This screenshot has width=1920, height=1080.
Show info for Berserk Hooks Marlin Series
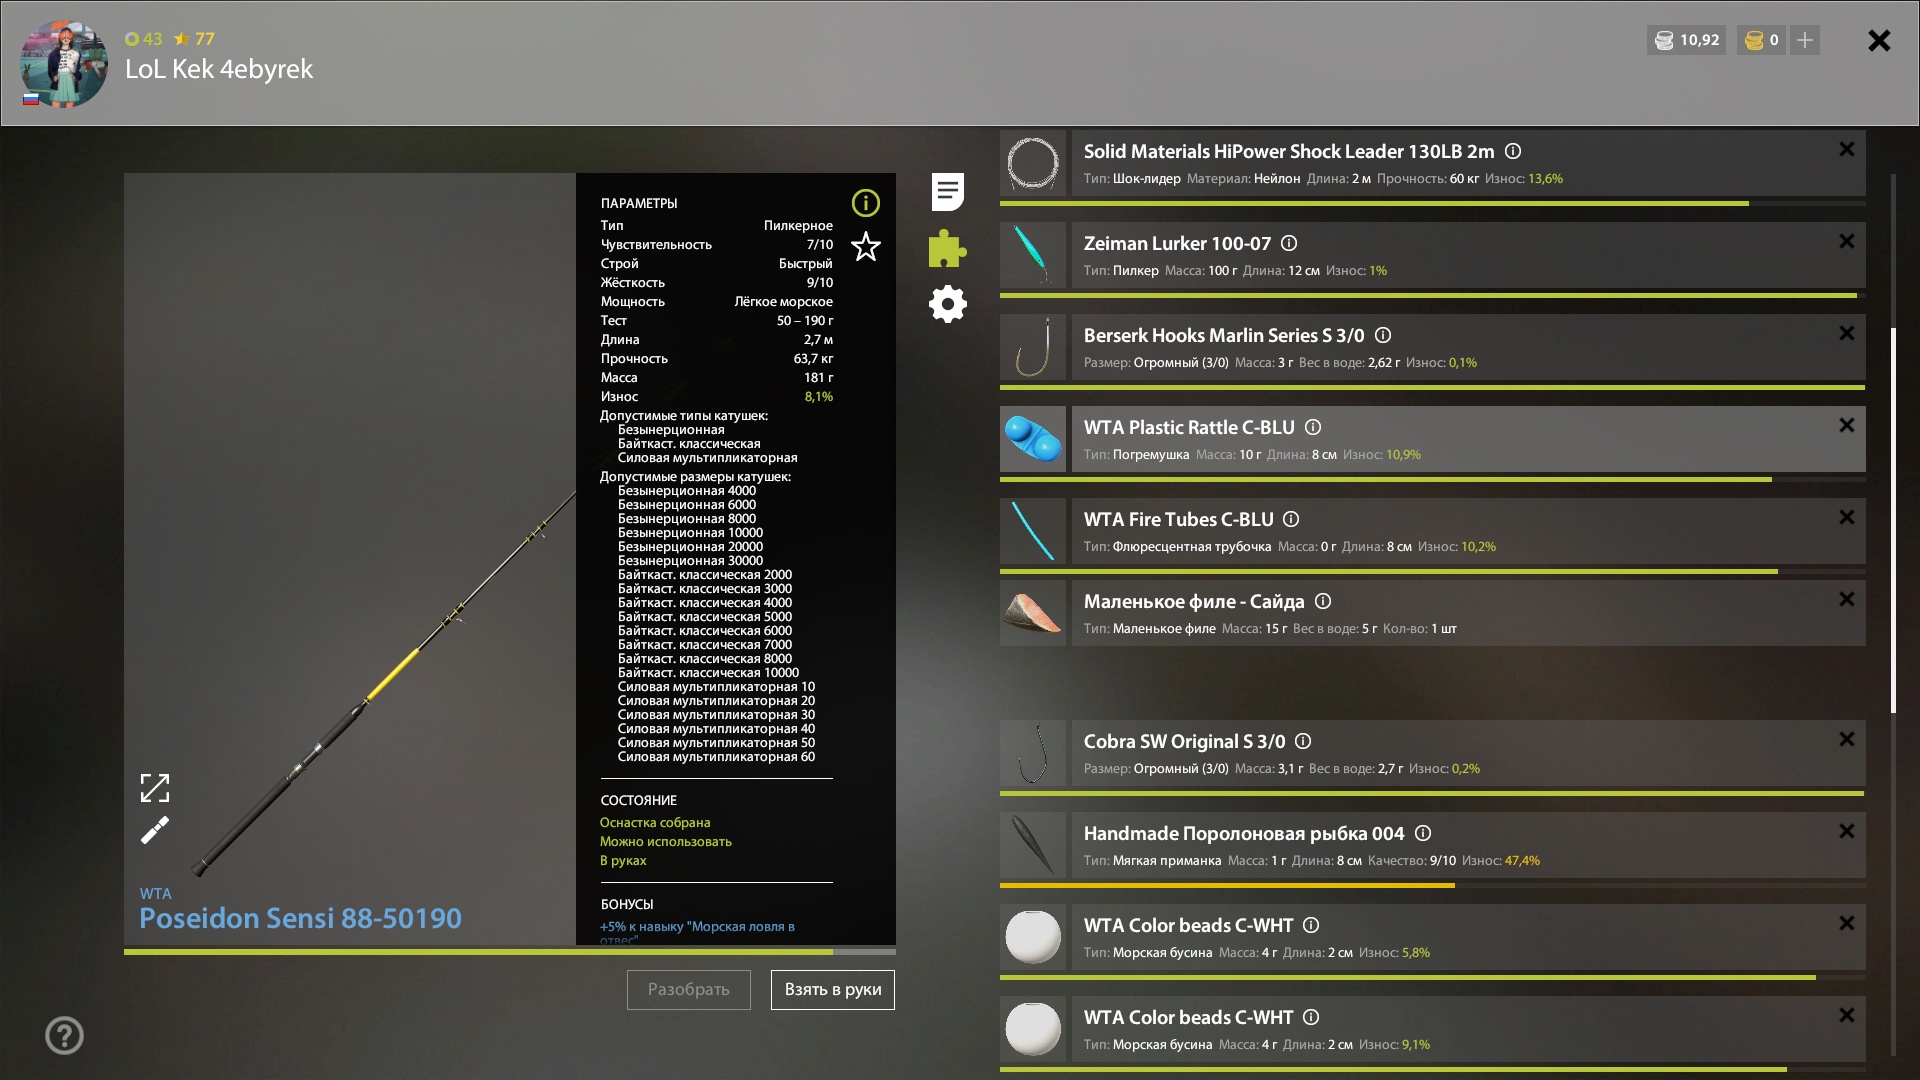tap(1383, 335)
